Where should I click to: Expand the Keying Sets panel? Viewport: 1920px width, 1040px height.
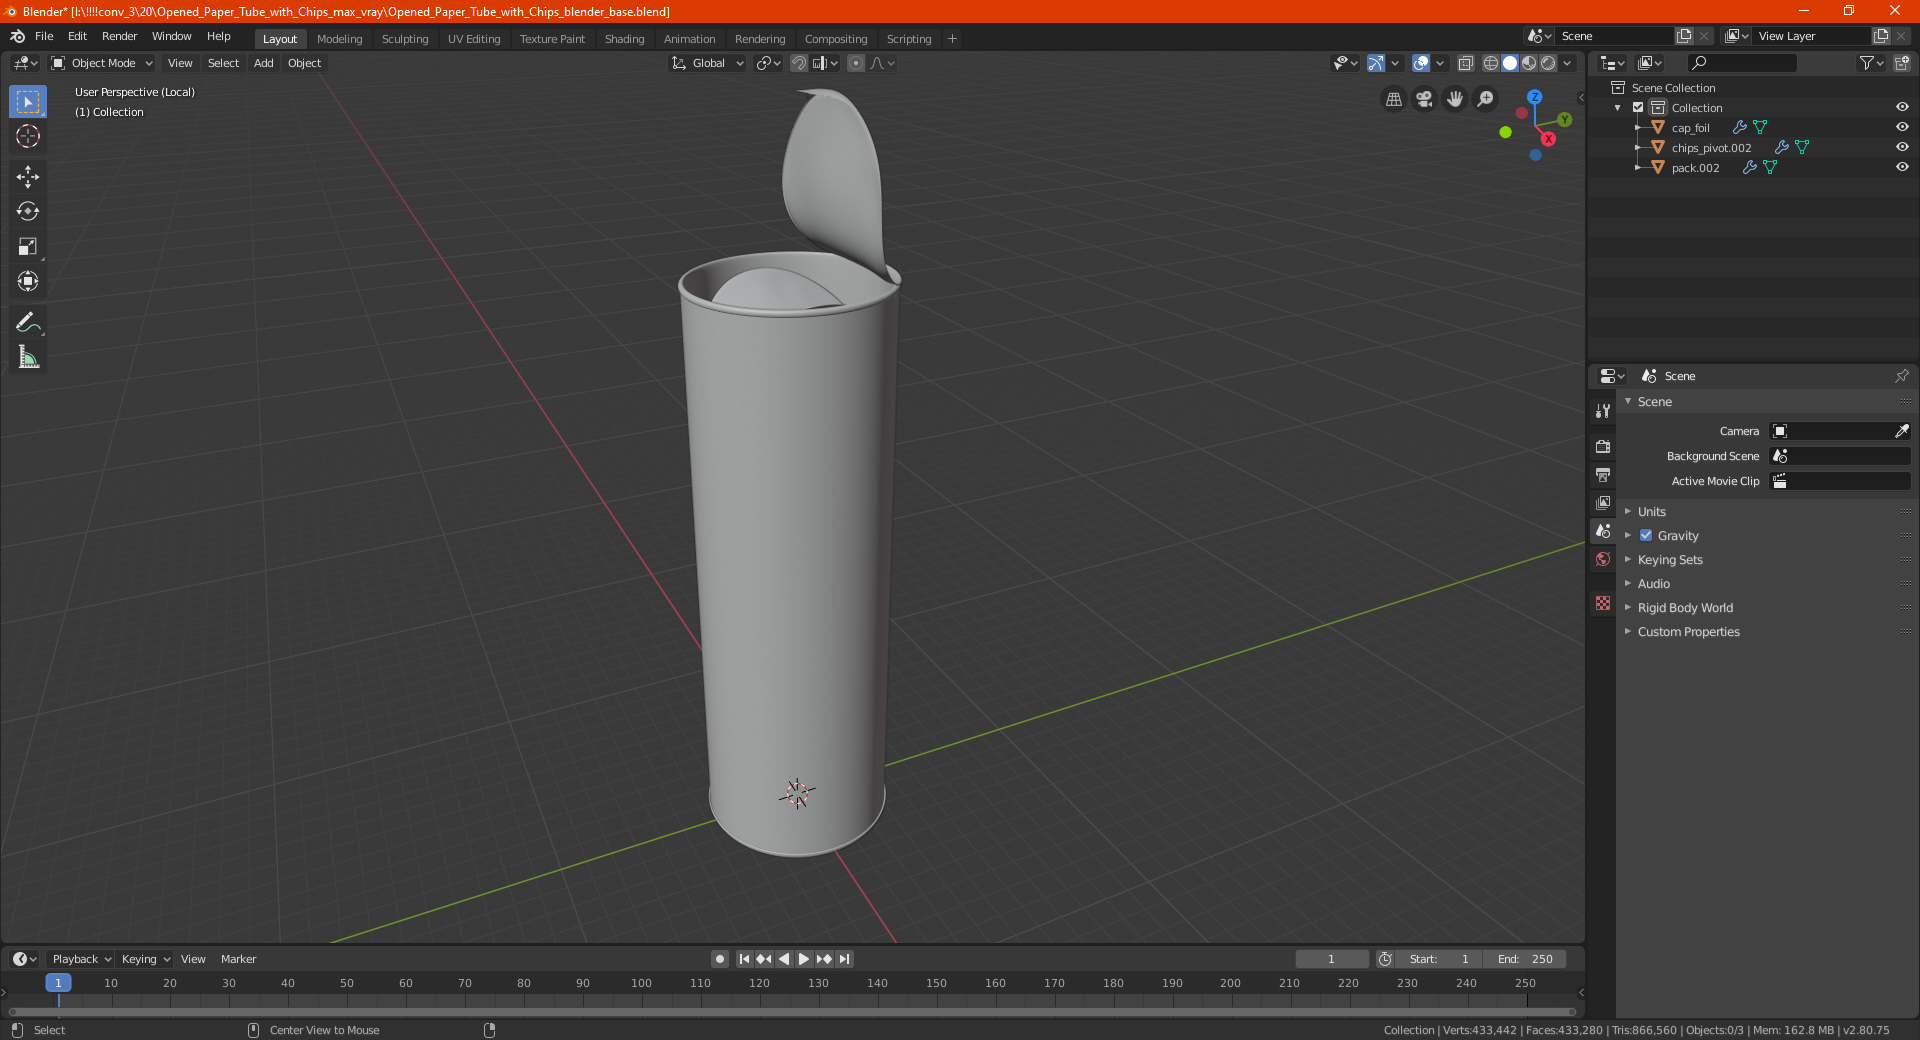pyautogui.click(x=1670, y=559)
